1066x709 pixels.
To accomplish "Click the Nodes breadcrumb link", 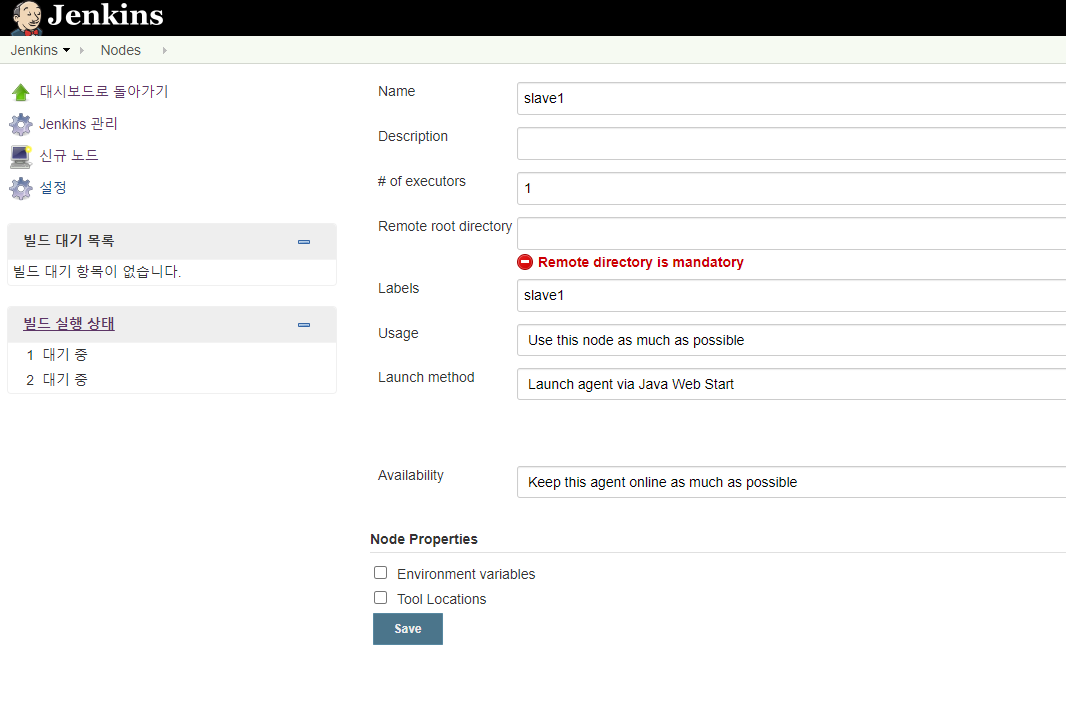I will click(120, 50).
